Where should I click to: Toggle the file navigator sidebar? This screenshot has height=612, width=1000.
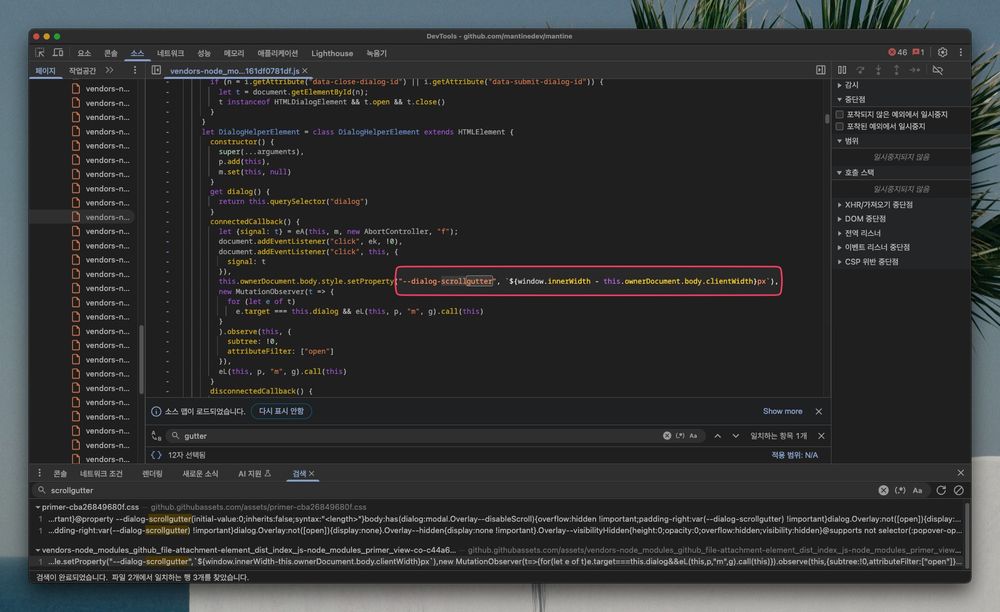tap(156, 71)
